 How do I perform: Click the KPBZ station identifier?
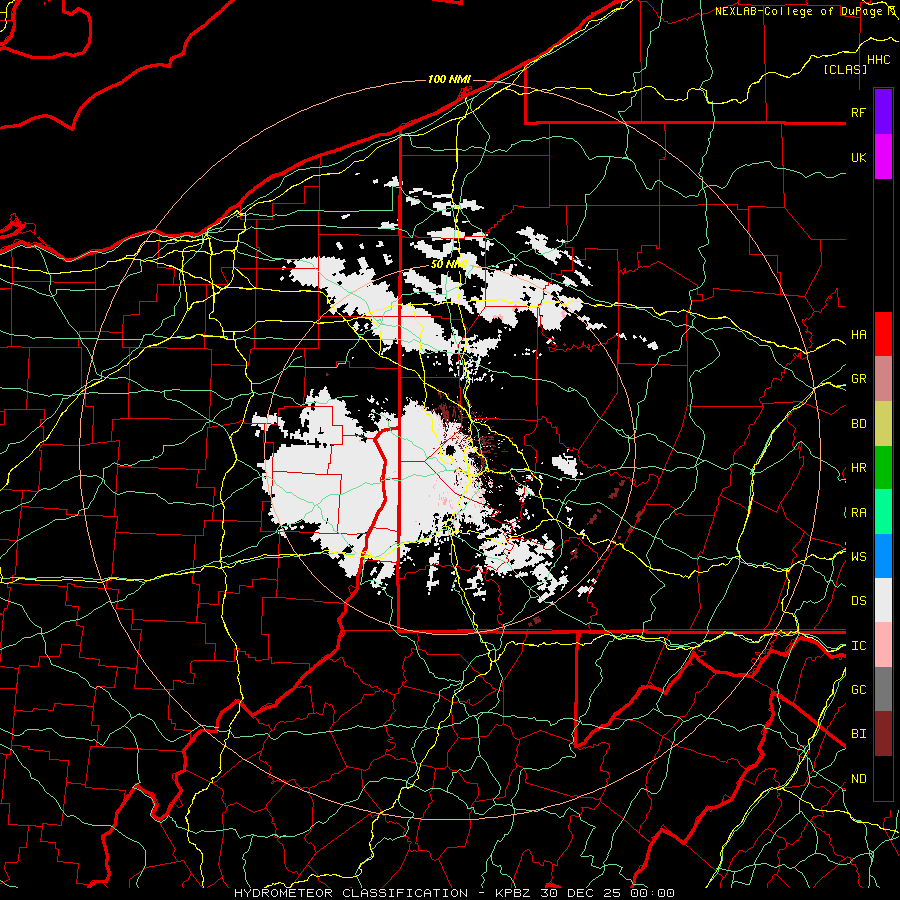pos(514,893)
